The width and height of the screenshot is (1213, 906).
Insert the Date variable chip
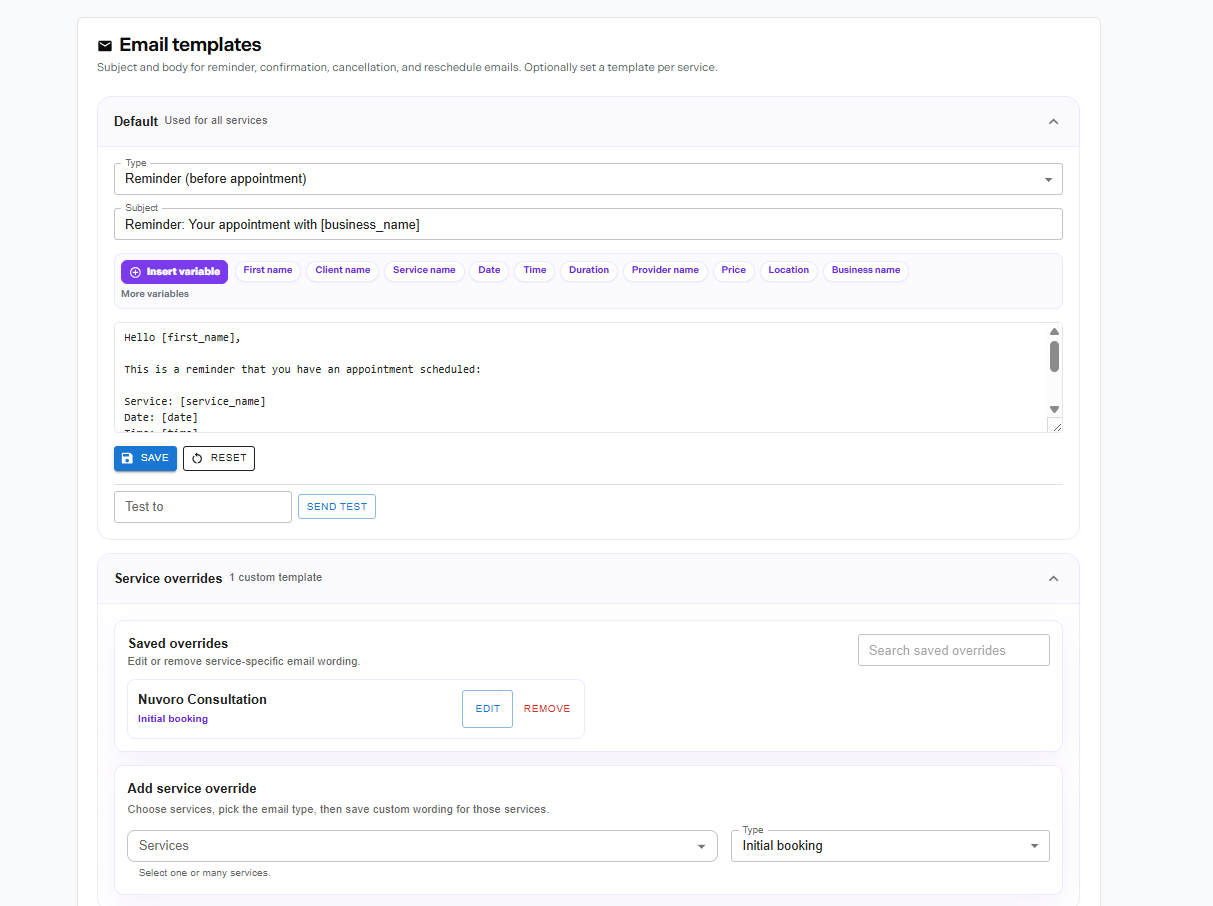(x=489, y=271)
